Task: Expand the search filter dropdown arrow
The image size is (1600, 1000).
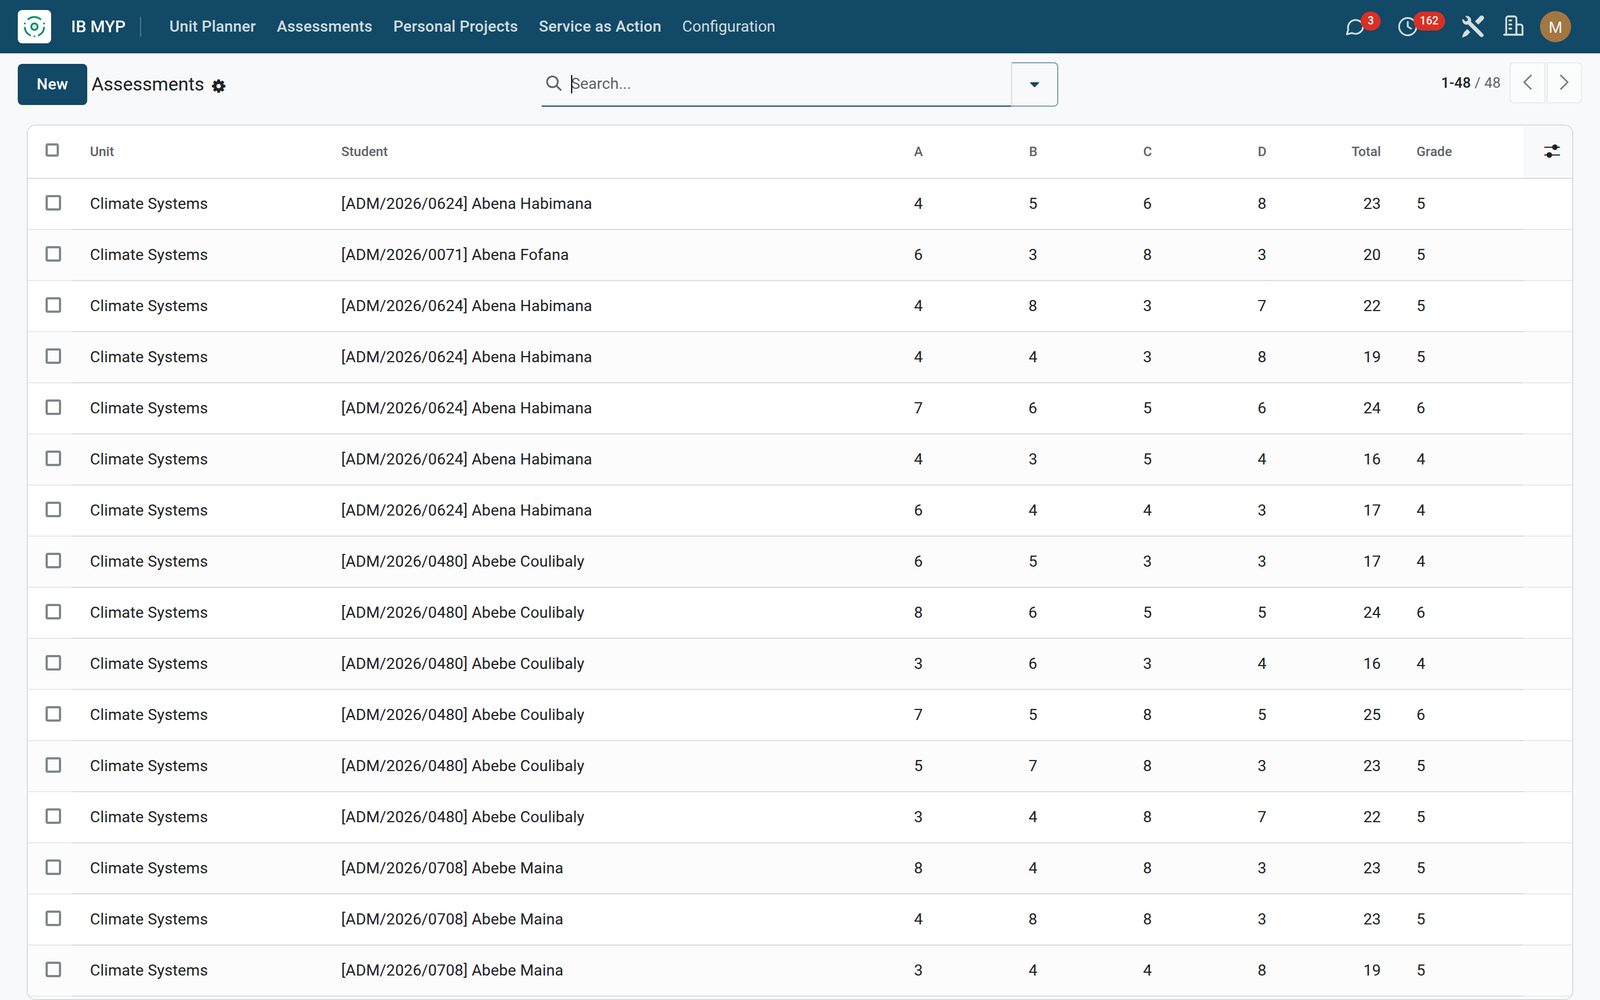Action: (x=1034, y=84)
